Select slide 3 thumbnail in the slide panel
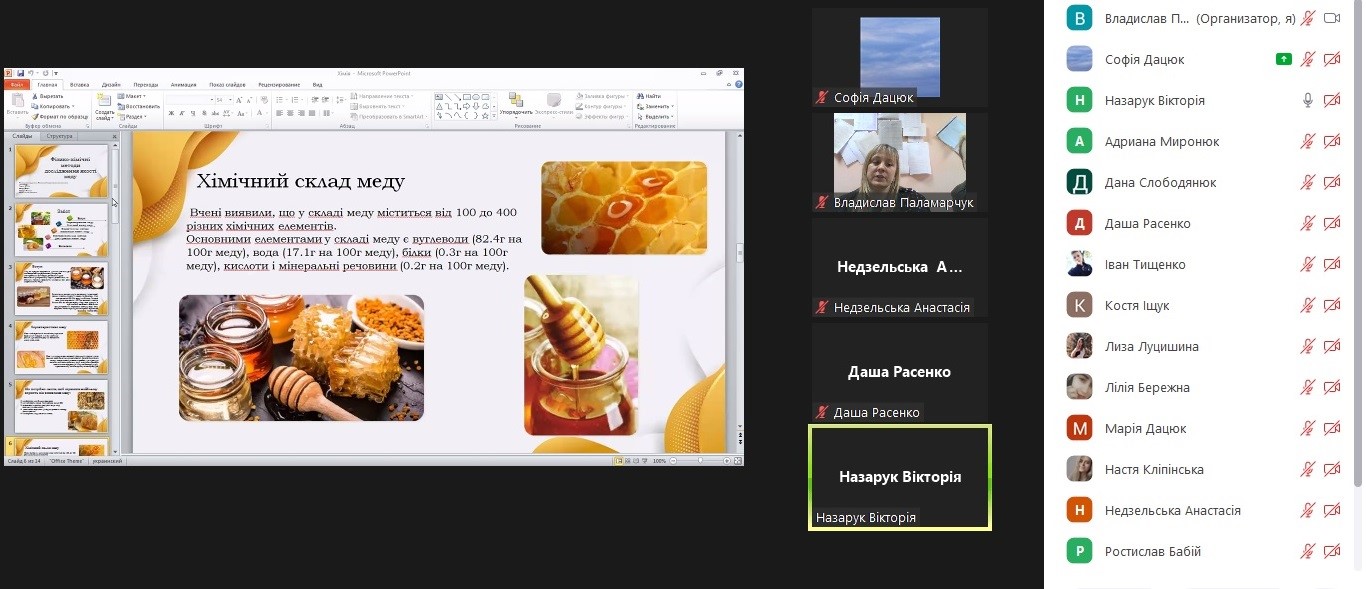The width and height of the screenshot is (1366, 589). click(x=61, y=288)
